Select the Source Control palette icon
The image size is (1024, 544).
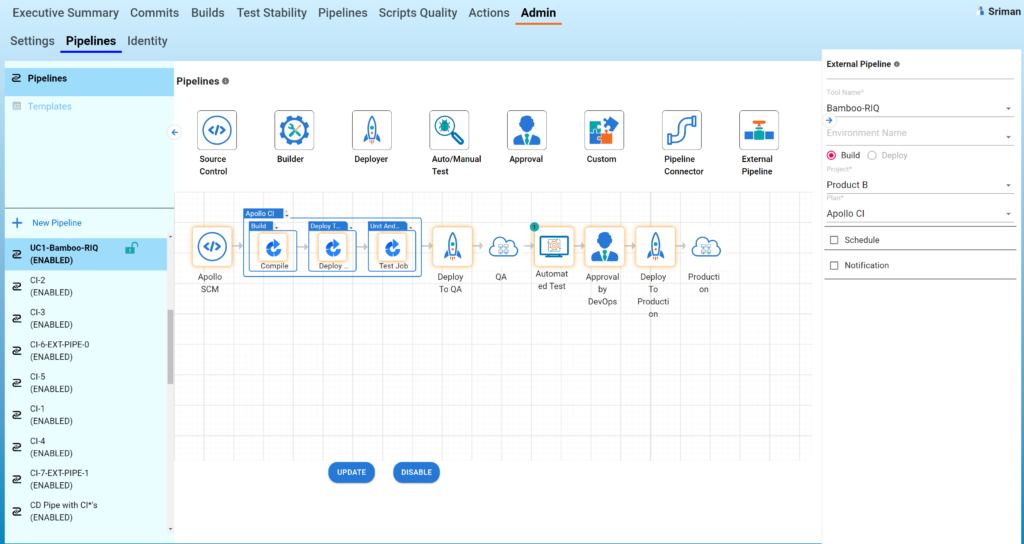pyautogui.click(x=217, y=130)
